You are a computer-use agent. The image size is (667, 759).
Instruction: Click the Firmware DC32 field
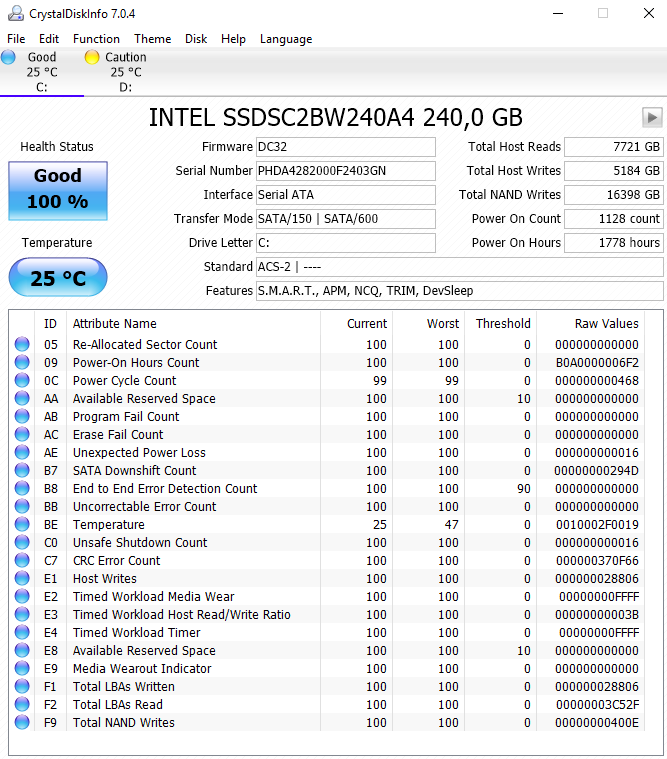345,147
